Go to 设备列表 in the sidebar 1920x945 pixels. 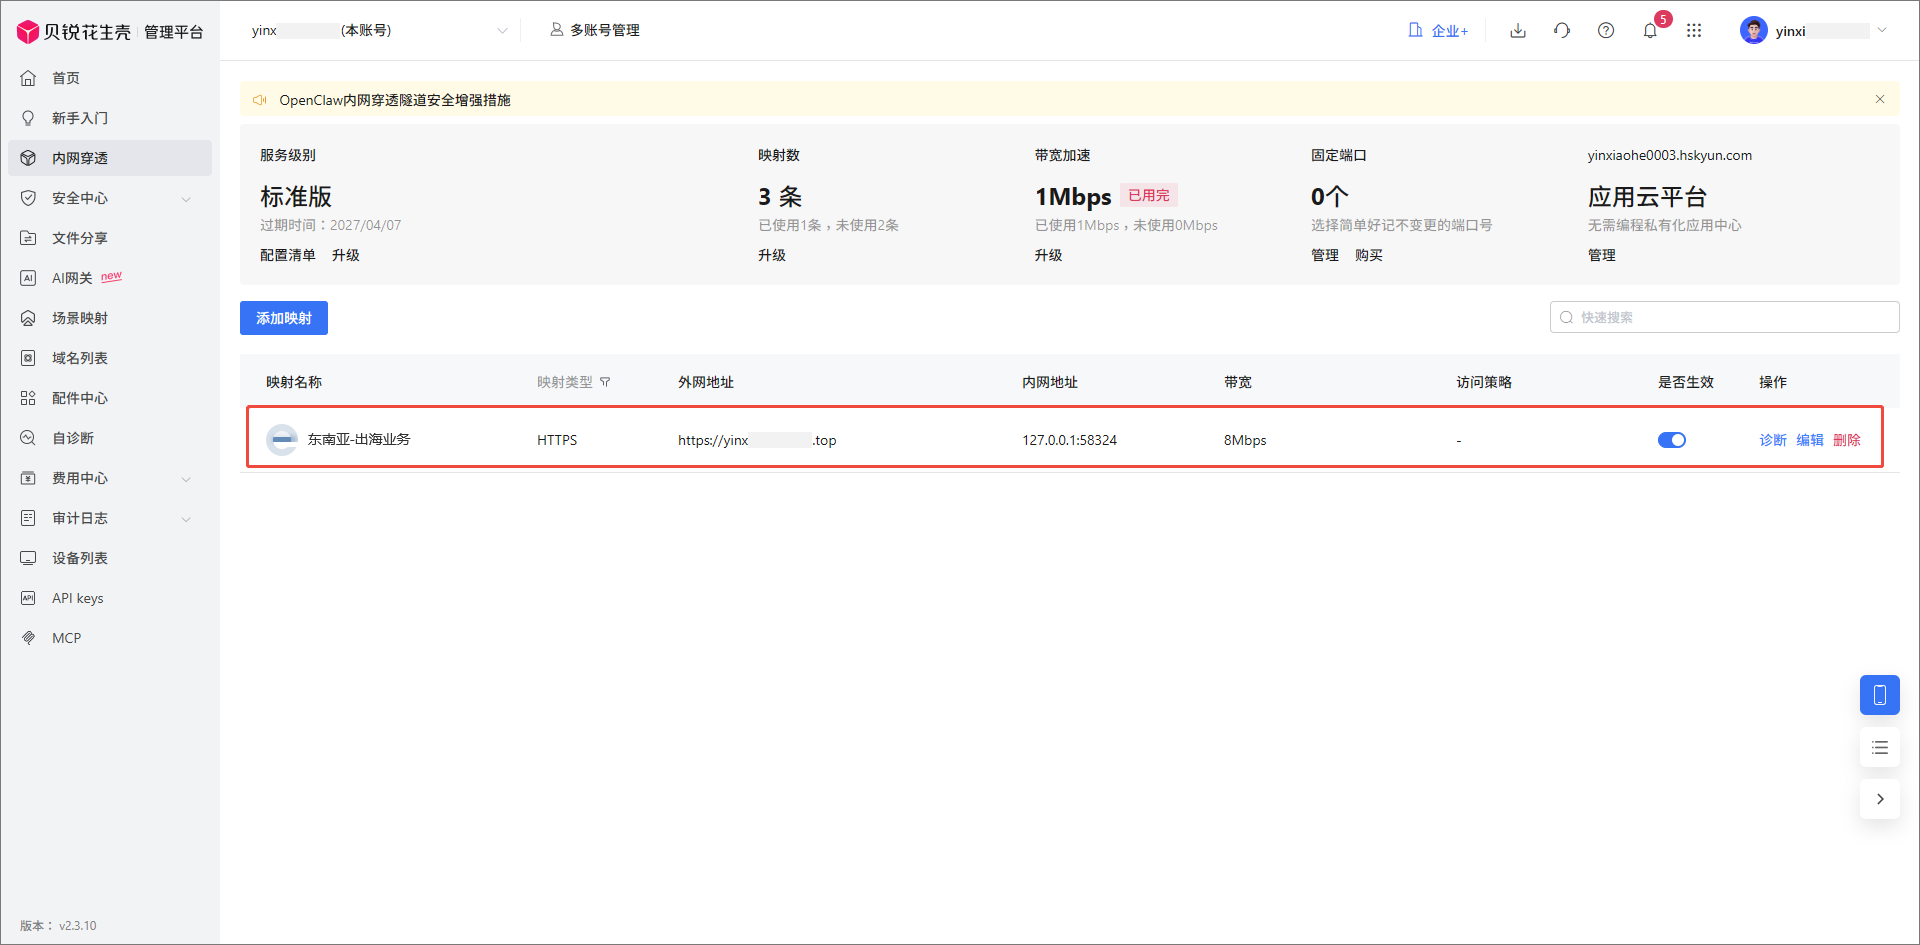(79, 557)
